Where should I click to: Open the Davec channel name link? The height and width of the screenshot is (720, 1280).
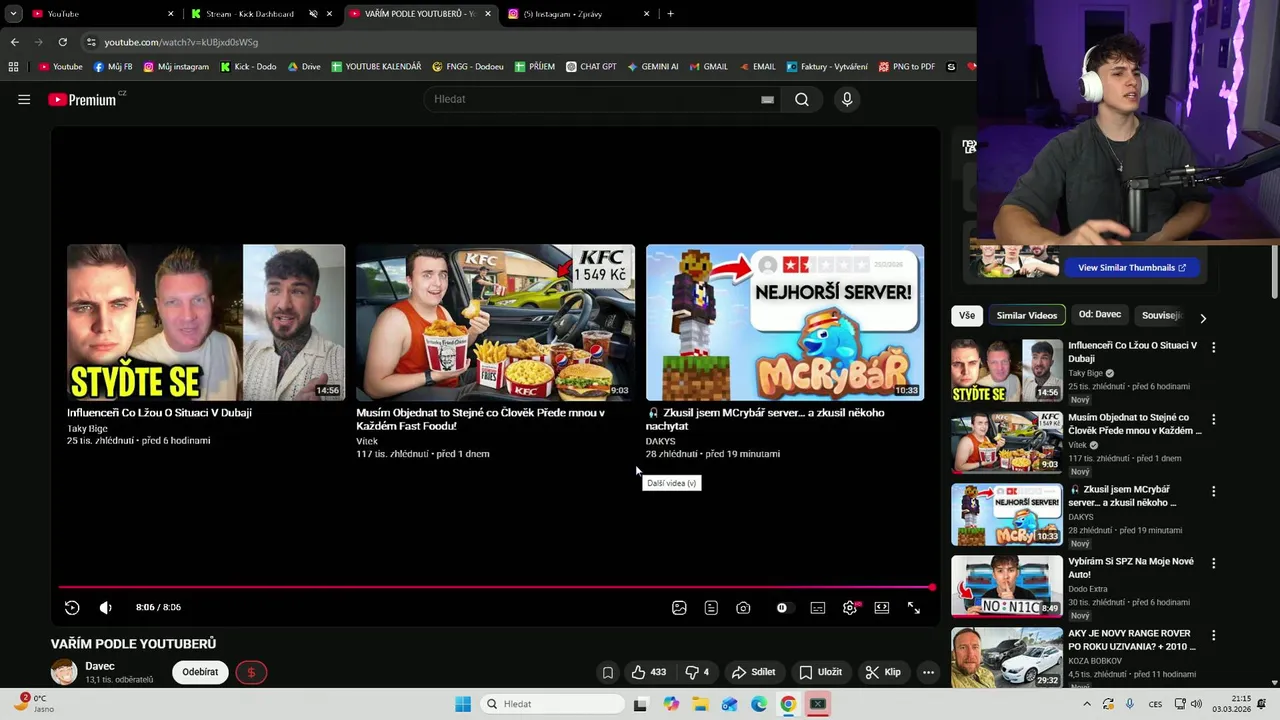tap(100, 667)
